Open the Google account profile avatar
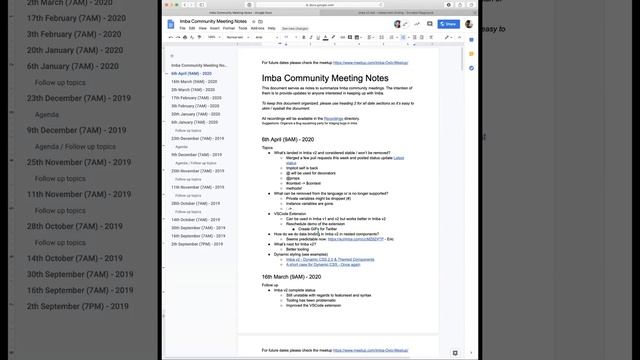Screen dimensions: 640x360 (x=469, y=24)
